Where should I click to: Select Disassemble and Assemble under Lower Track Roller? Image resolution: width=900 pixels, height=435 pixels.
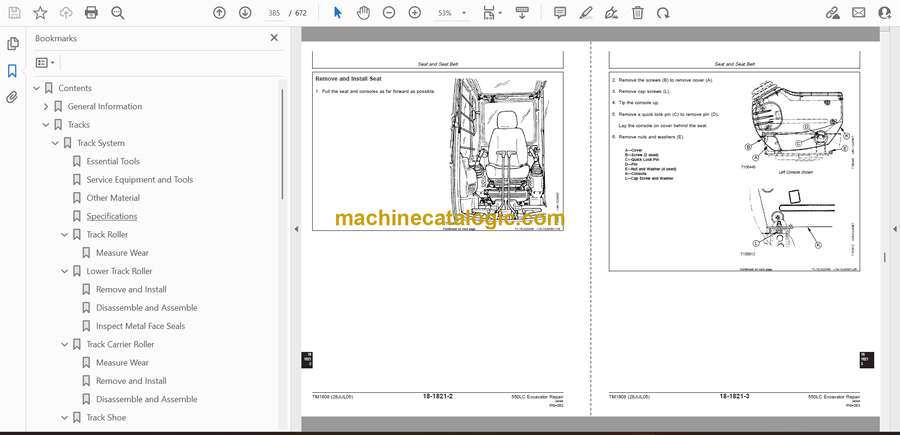point(146,308)
